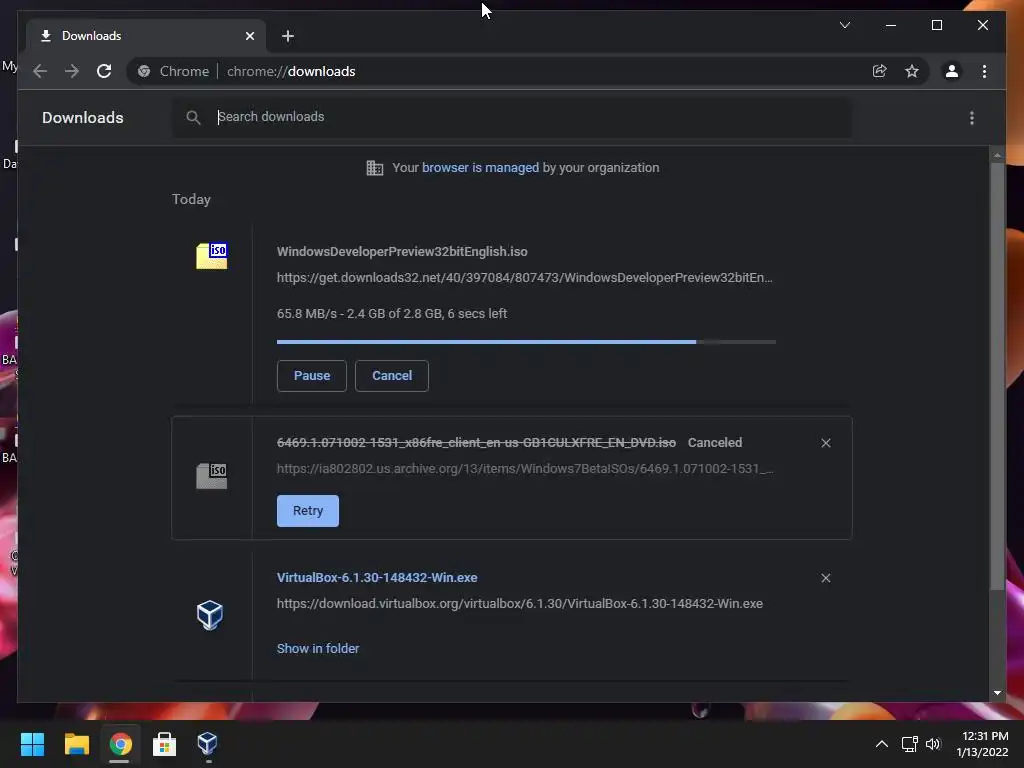Open the tab search chevron dropdown
Image resolution: width=1024 pixels, height=768 pixels.
[x=844, y=25]
